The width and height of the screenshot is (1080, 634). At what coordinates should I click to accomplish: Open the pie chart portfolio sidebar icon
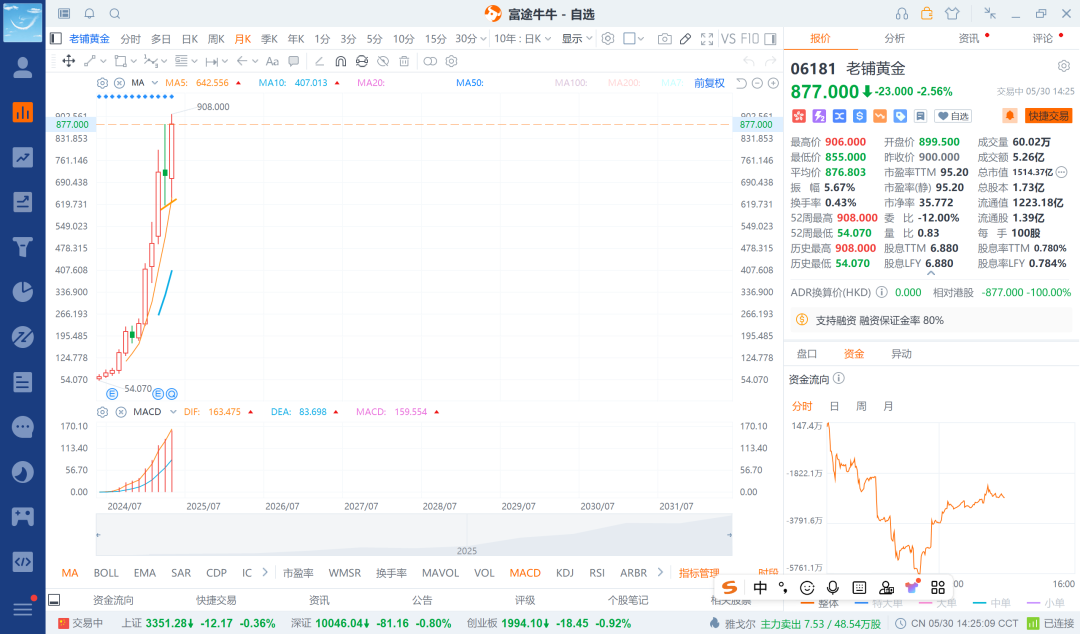point(23,292)
